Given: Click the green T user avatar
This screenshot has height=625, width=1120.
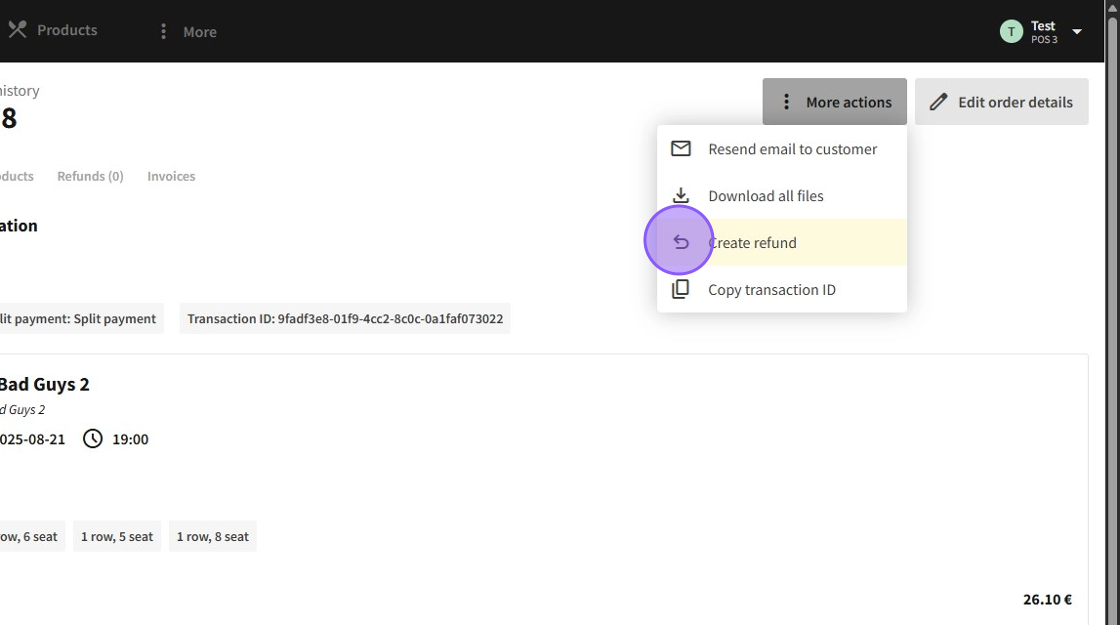Looking at the screenshot, I should pos(1011,32).
